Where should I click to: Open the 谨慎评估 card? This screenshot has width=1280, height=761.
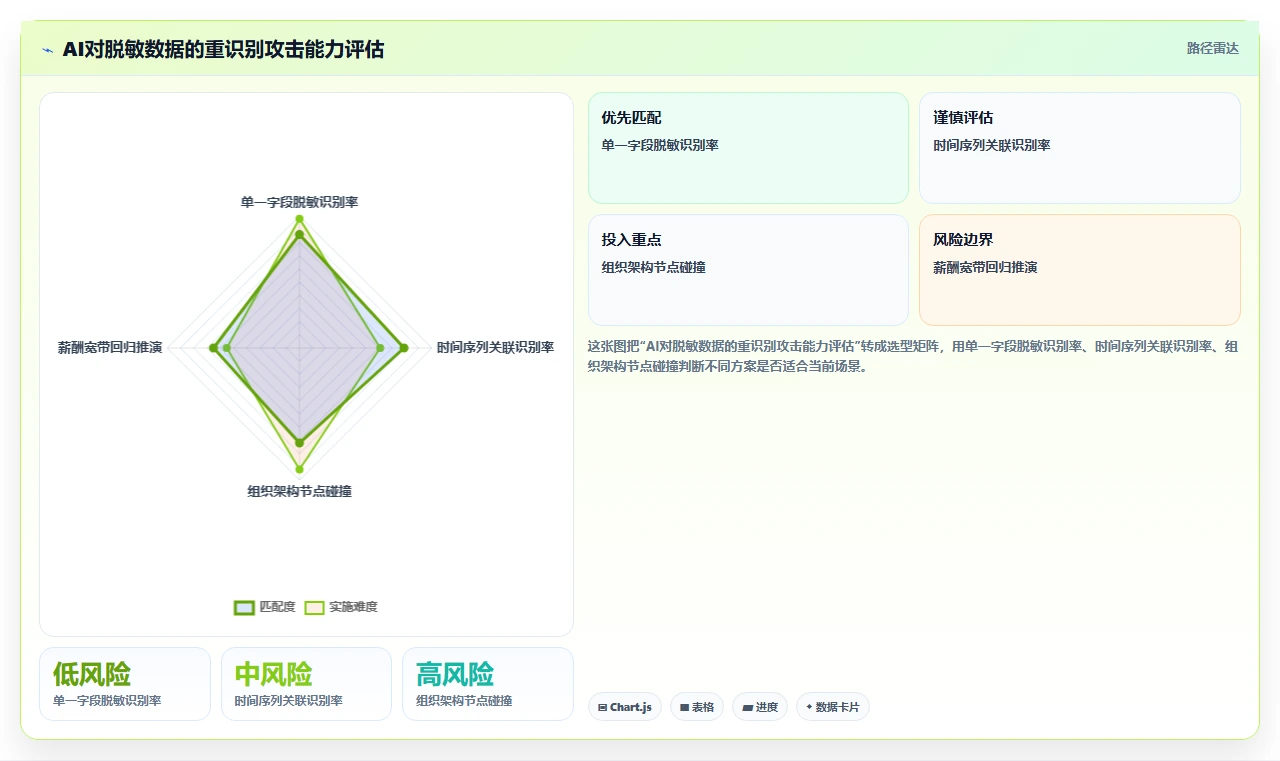[1080, 148]
